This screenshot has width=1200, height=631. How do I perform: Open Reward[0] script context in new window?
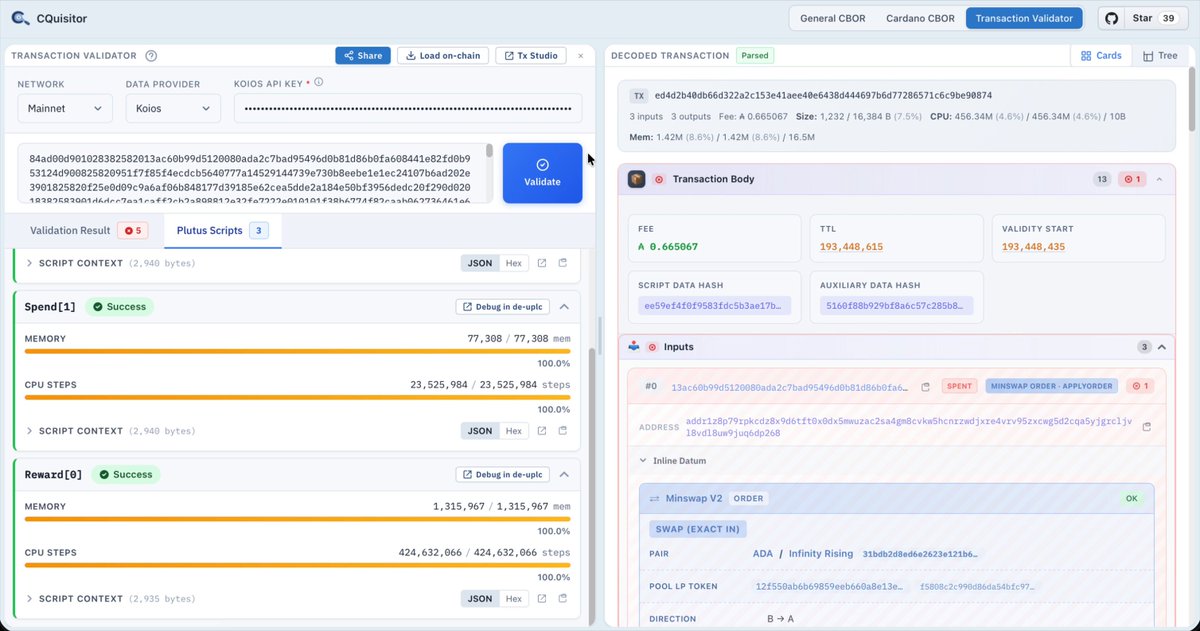click(x=541, y=599)
